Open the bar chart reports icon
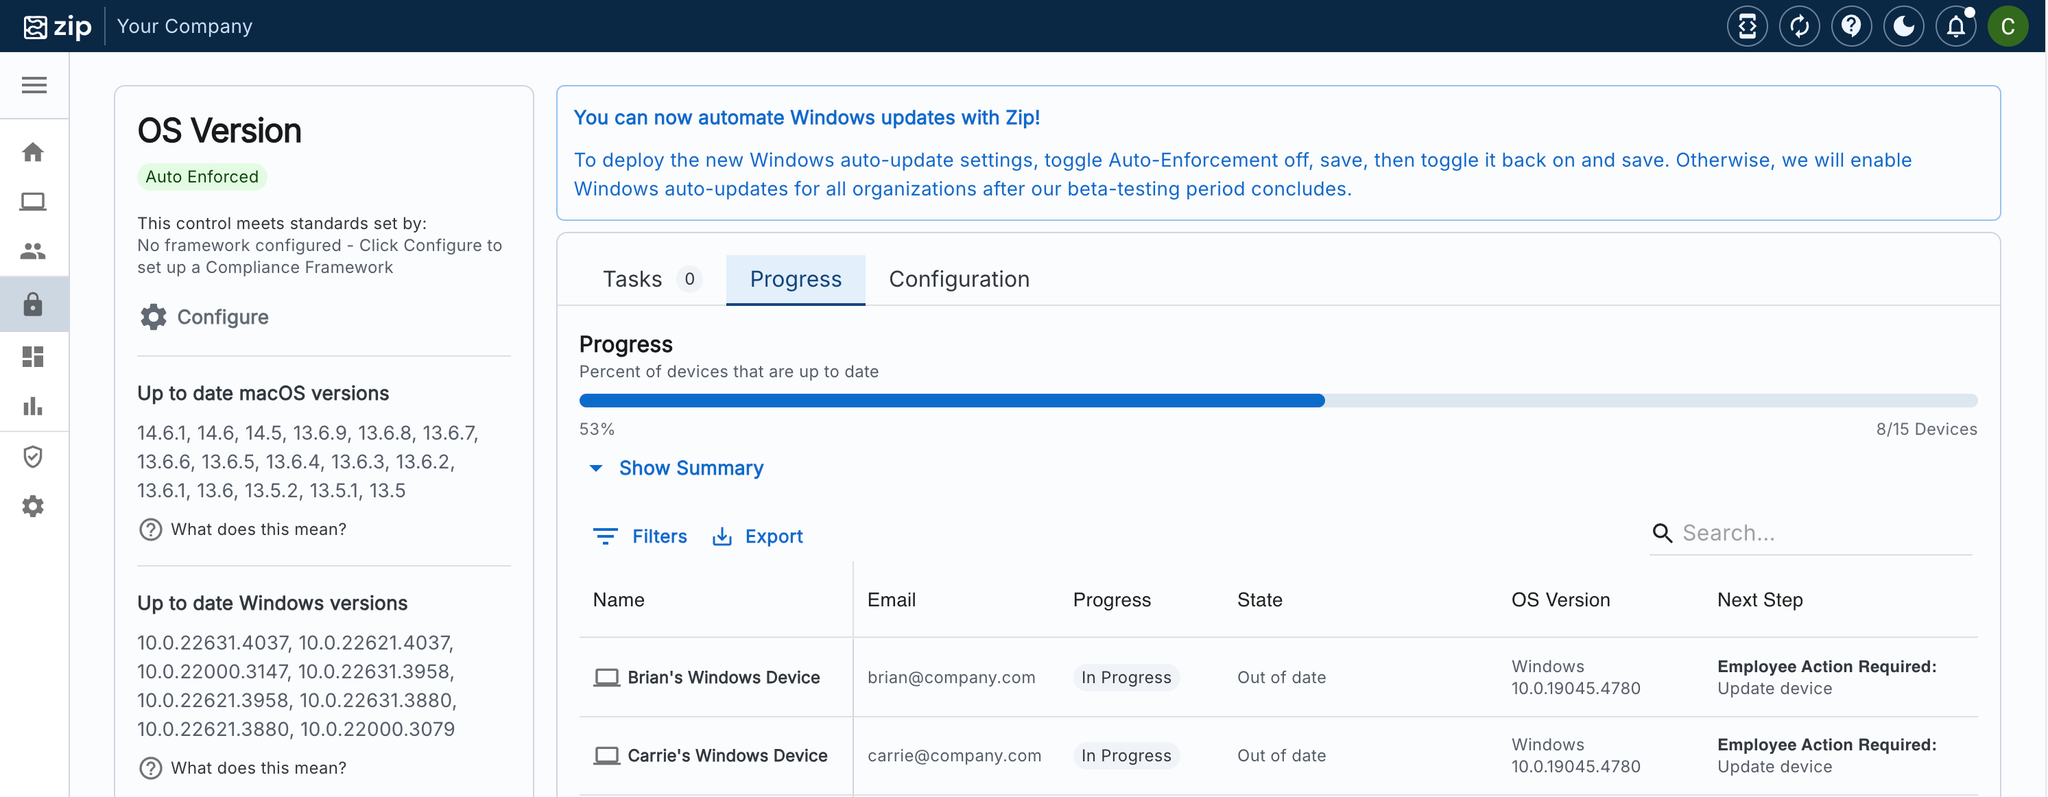Viewport: 2048px width, 797px height. [x=33, y=406]
